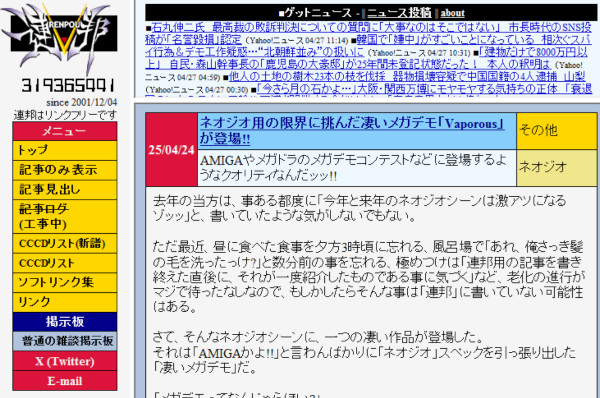
Task: Open the ニュース投稿 header link
Action: [399, 13]
